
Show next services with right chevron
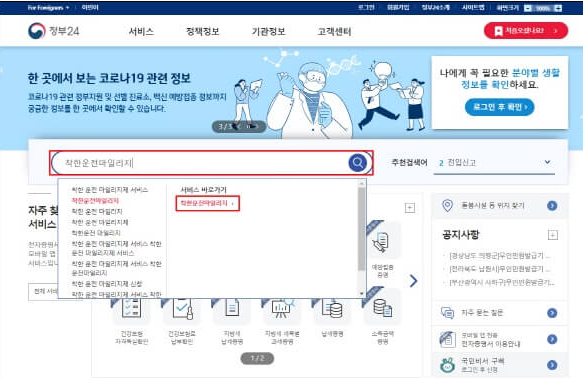[x=413, y=281]
